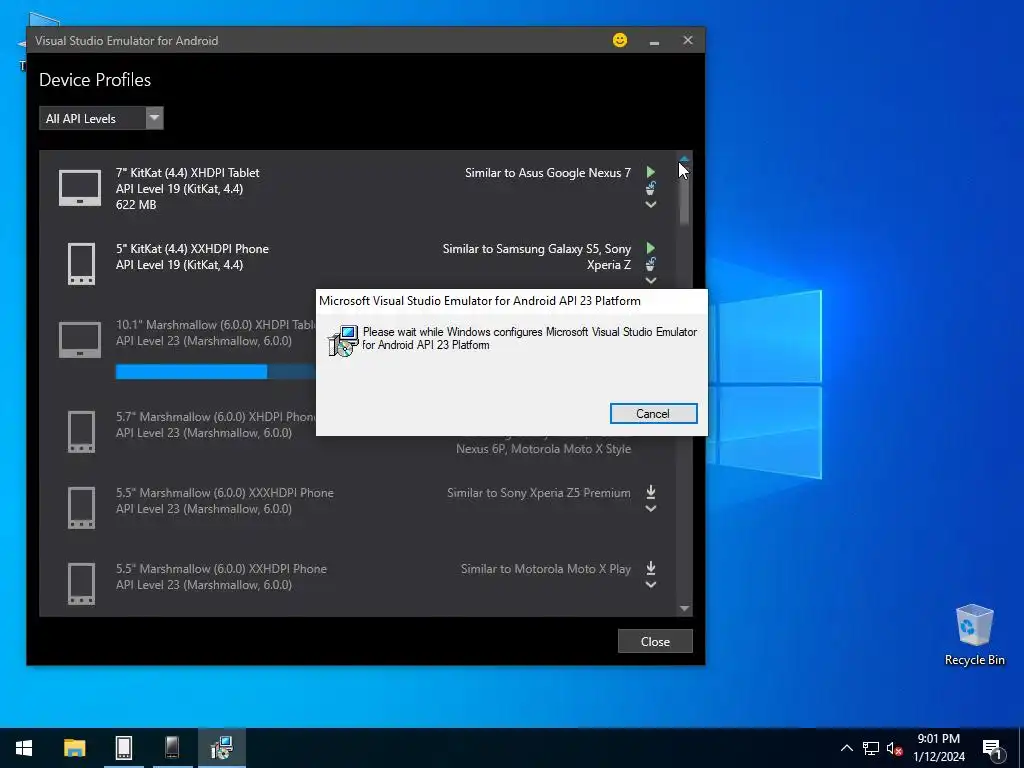Image resolution: width=1024 pixels, height=768 pixels.
Task: Click the 5.7" Marshmallow phone device icon
Action: click(x=81, y=432)
